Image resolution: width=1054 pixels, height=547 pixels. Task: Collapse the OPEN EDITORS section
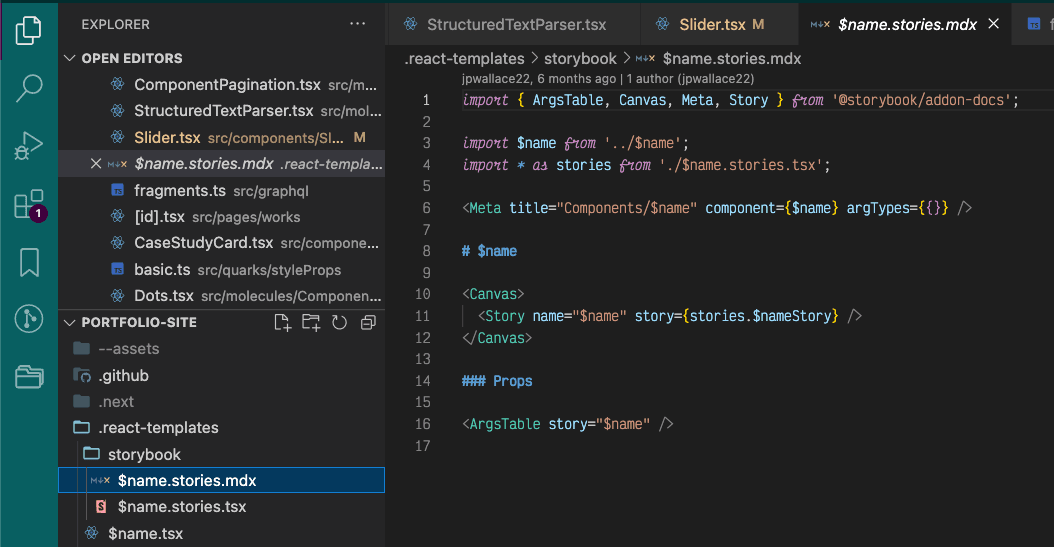coord(70,58)
